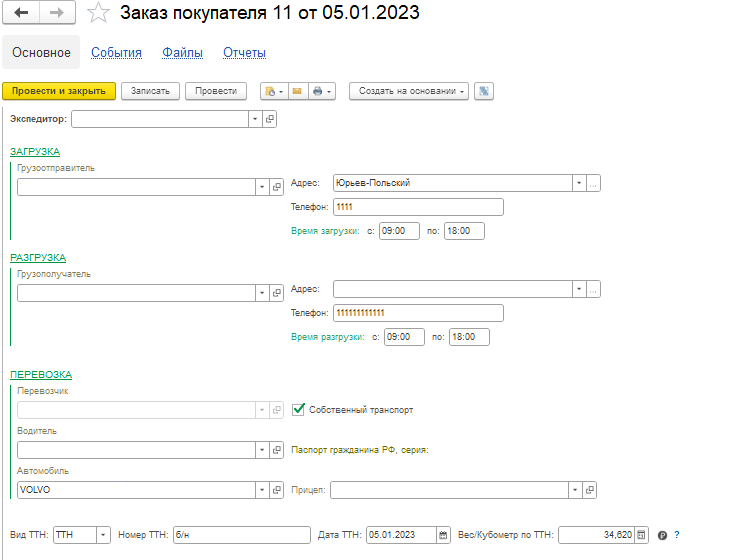This screenshot has width=749, height=560.
Task: Open calendar picker for Дата ТТН
Action: coord(443,535)
